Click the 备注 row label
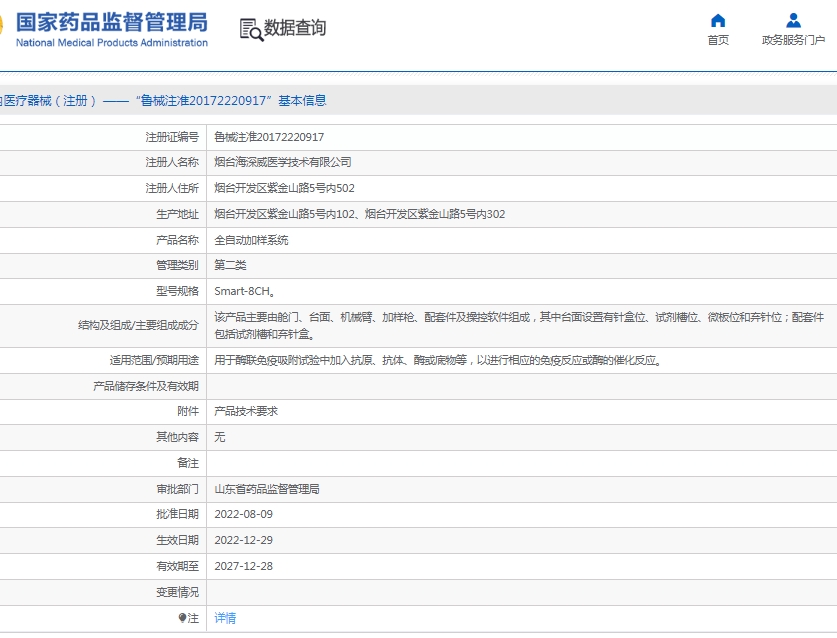 coord(188,463)
